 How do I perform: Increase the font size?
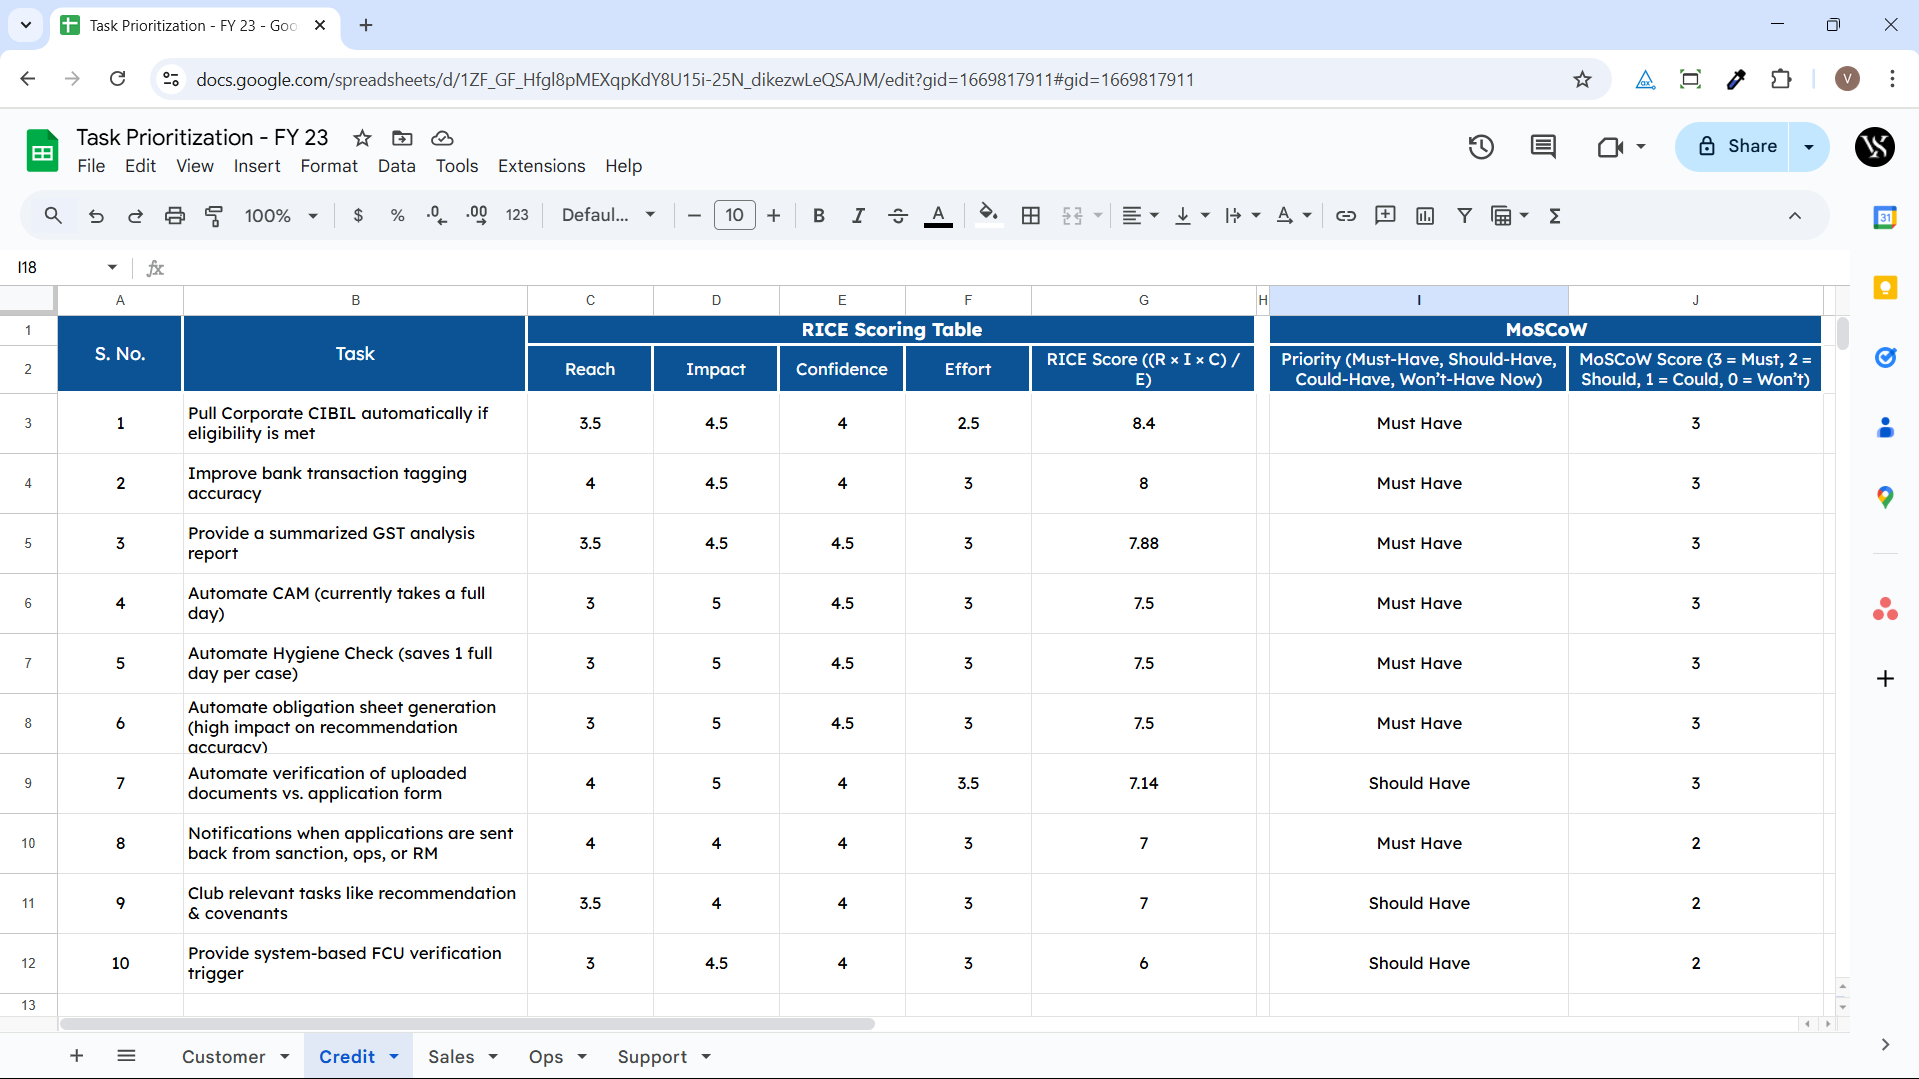coord(774,215)
